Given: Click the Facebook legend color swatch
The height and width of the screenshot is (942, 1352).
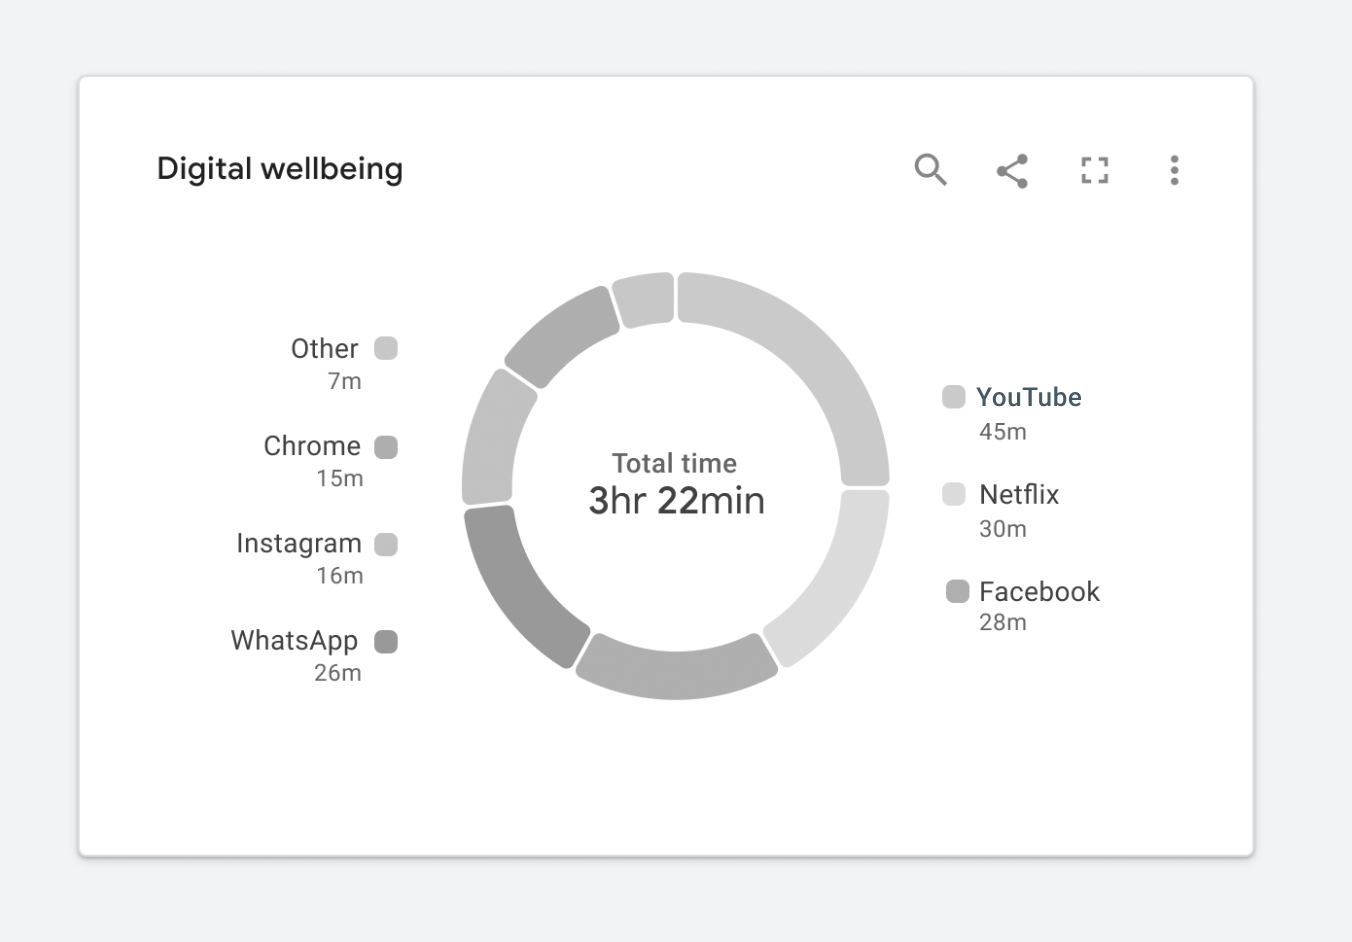Looking at the screenshot, I should (957, 591).
